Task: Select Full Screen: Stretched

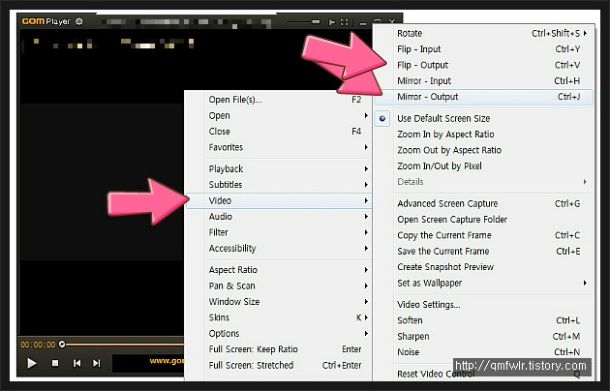Action: [279, 365]
